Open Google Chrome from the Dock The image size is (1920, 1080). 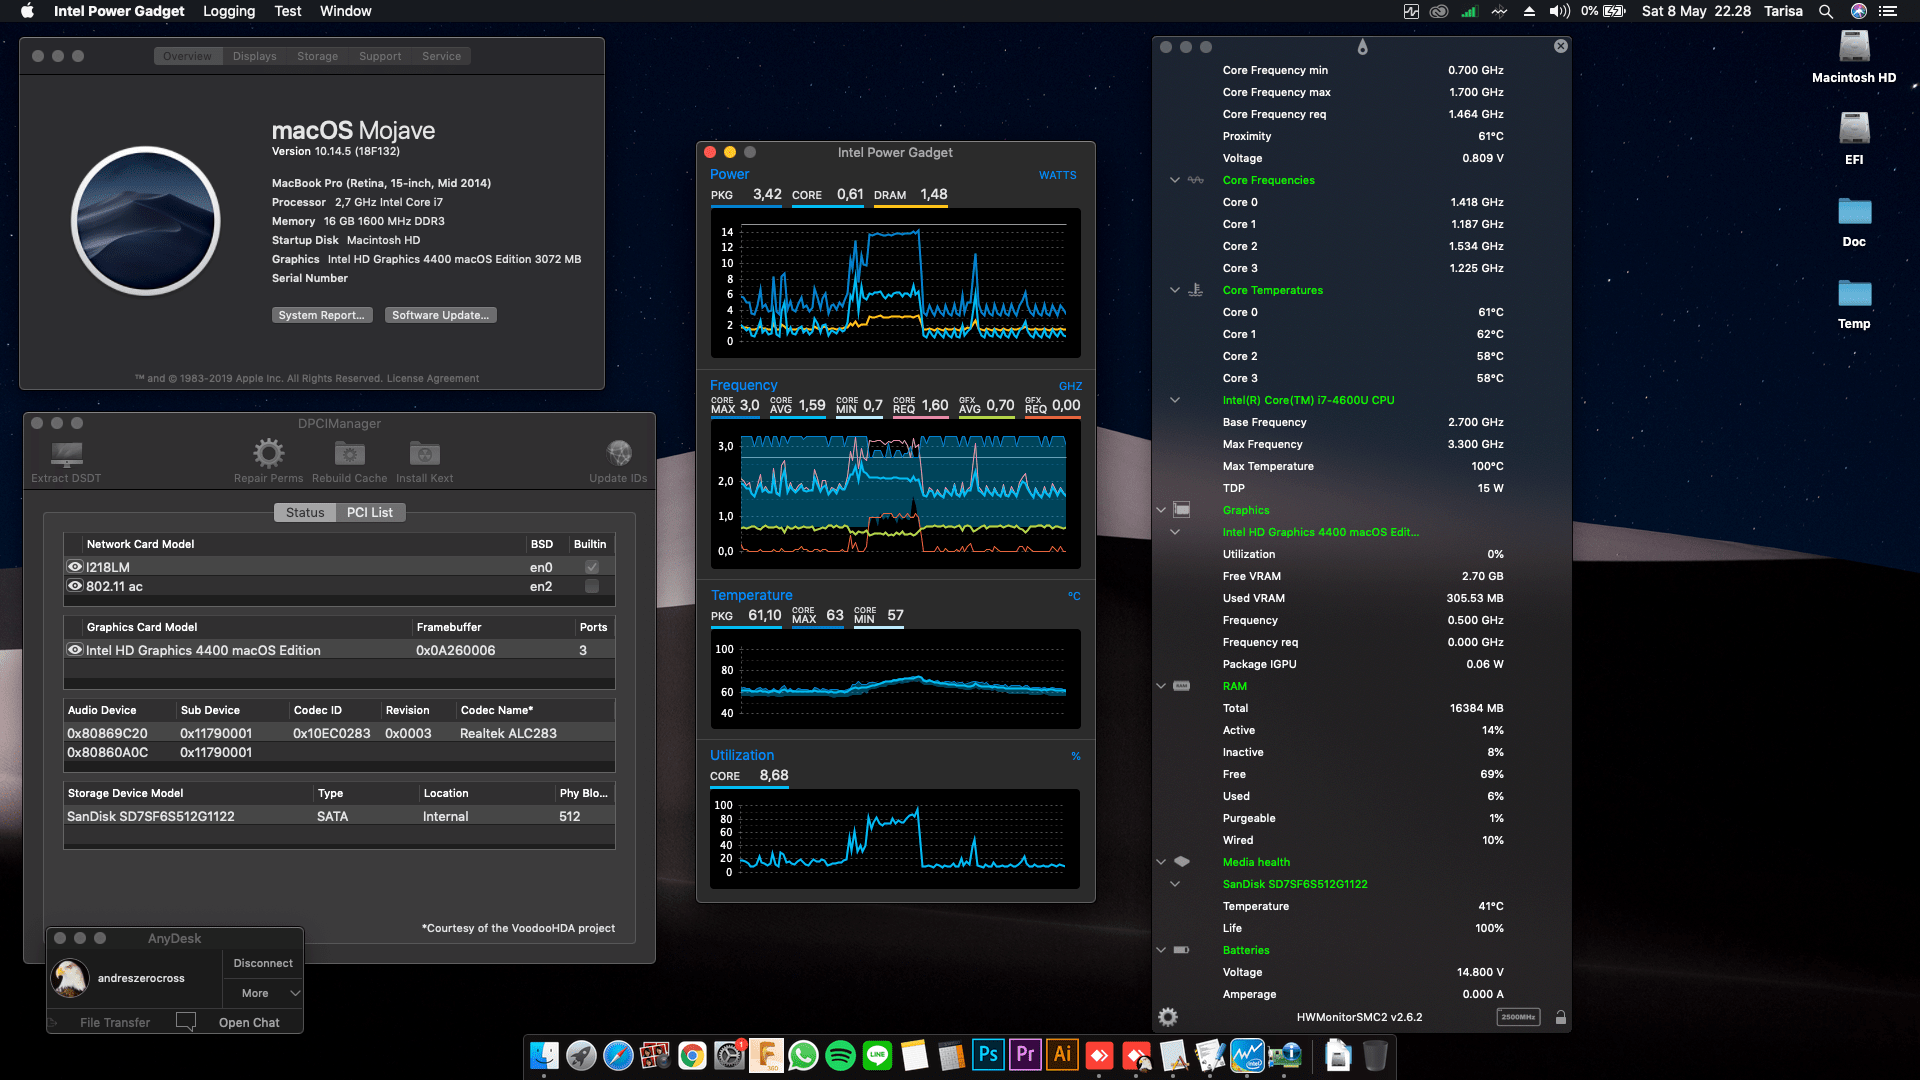tap(692, 1056)
